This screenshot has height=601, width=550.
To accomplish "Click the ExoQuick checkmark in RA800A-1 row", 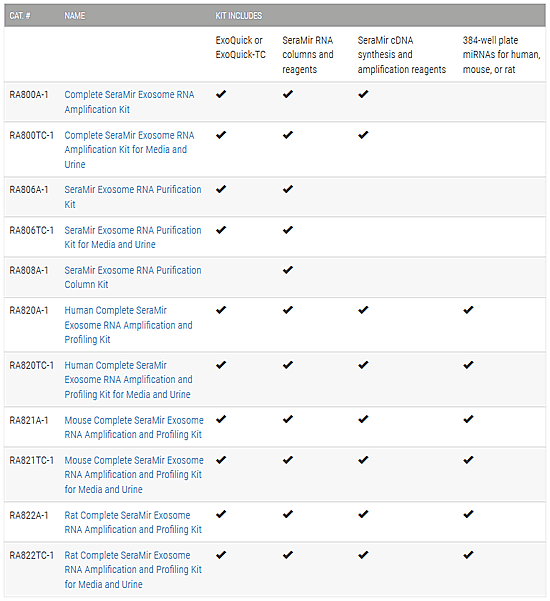I will tap(221, 94).
